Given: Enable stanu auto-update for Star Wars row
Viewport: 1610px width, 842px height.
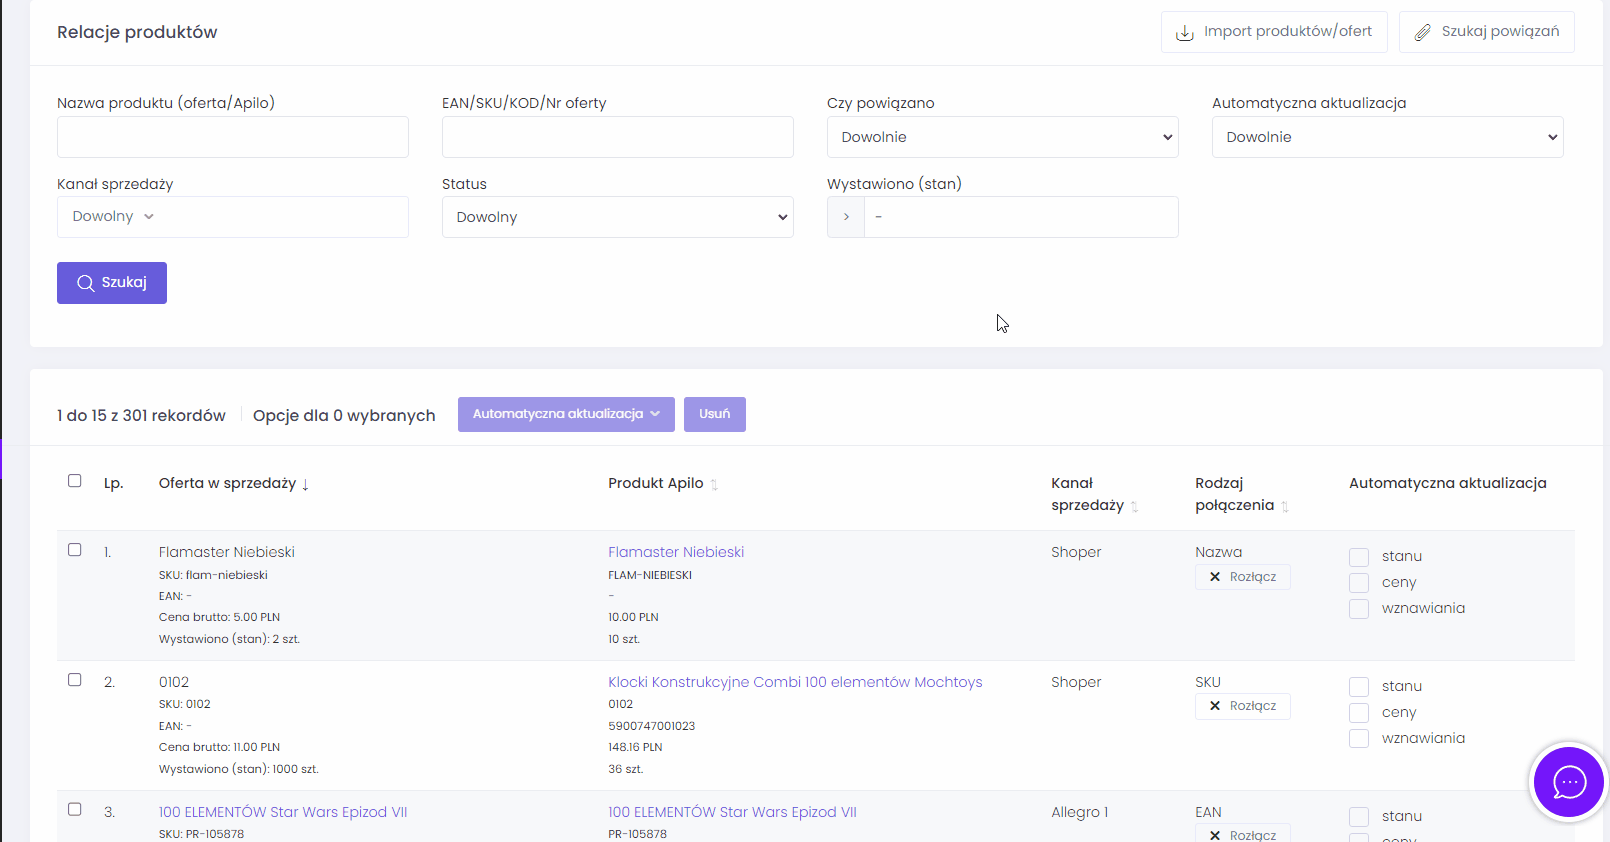Looking at the screenshot, I should click(x=1359, y=817).
